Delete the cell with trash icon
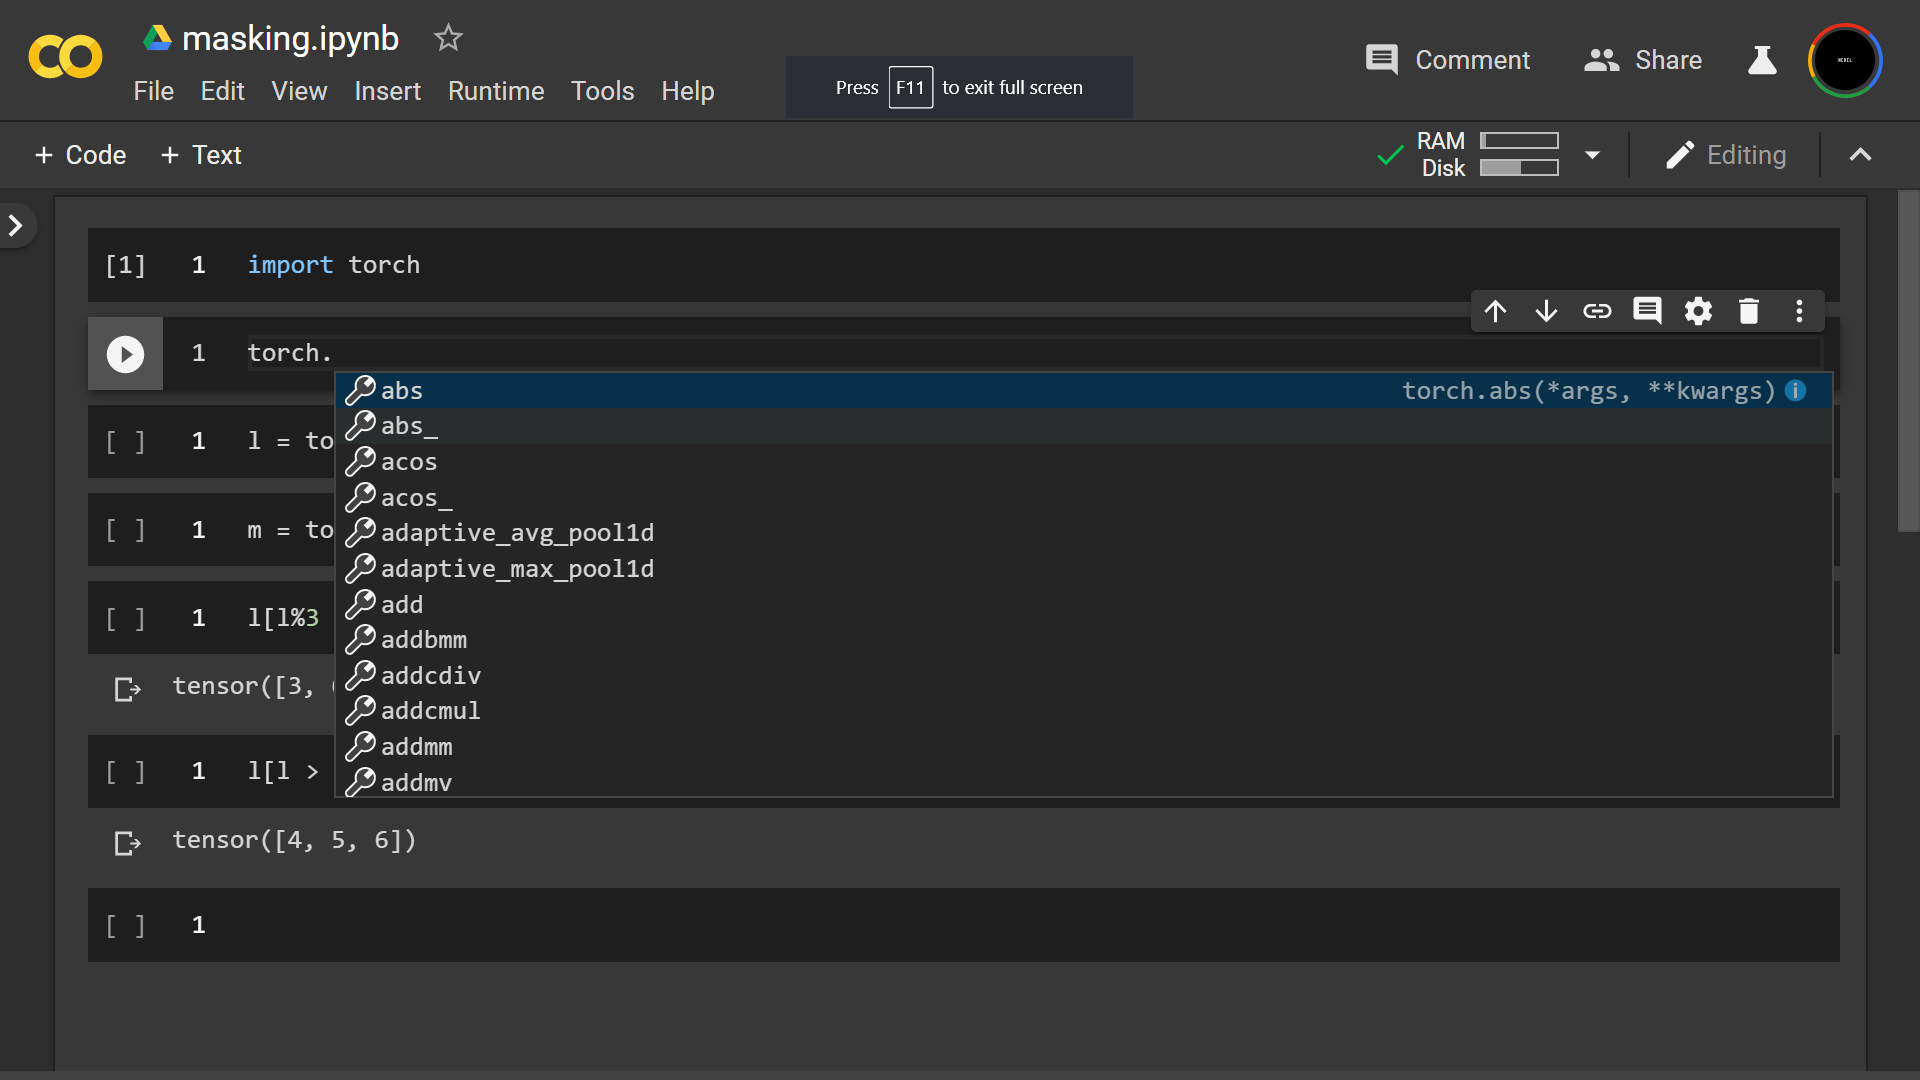 tap(1748, 311)
